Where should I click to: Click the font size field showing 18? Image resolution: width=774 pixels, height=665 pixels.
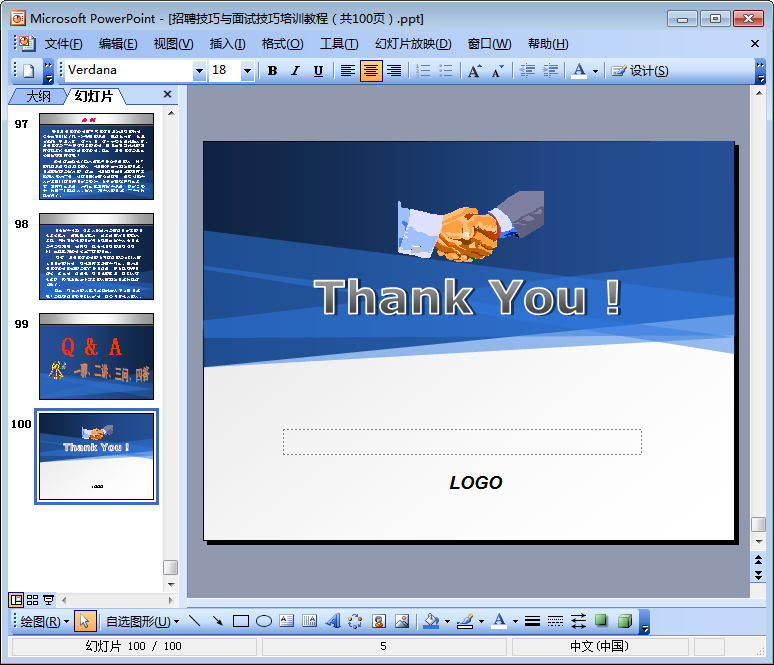pyautogui.click(x=225, y=71)
